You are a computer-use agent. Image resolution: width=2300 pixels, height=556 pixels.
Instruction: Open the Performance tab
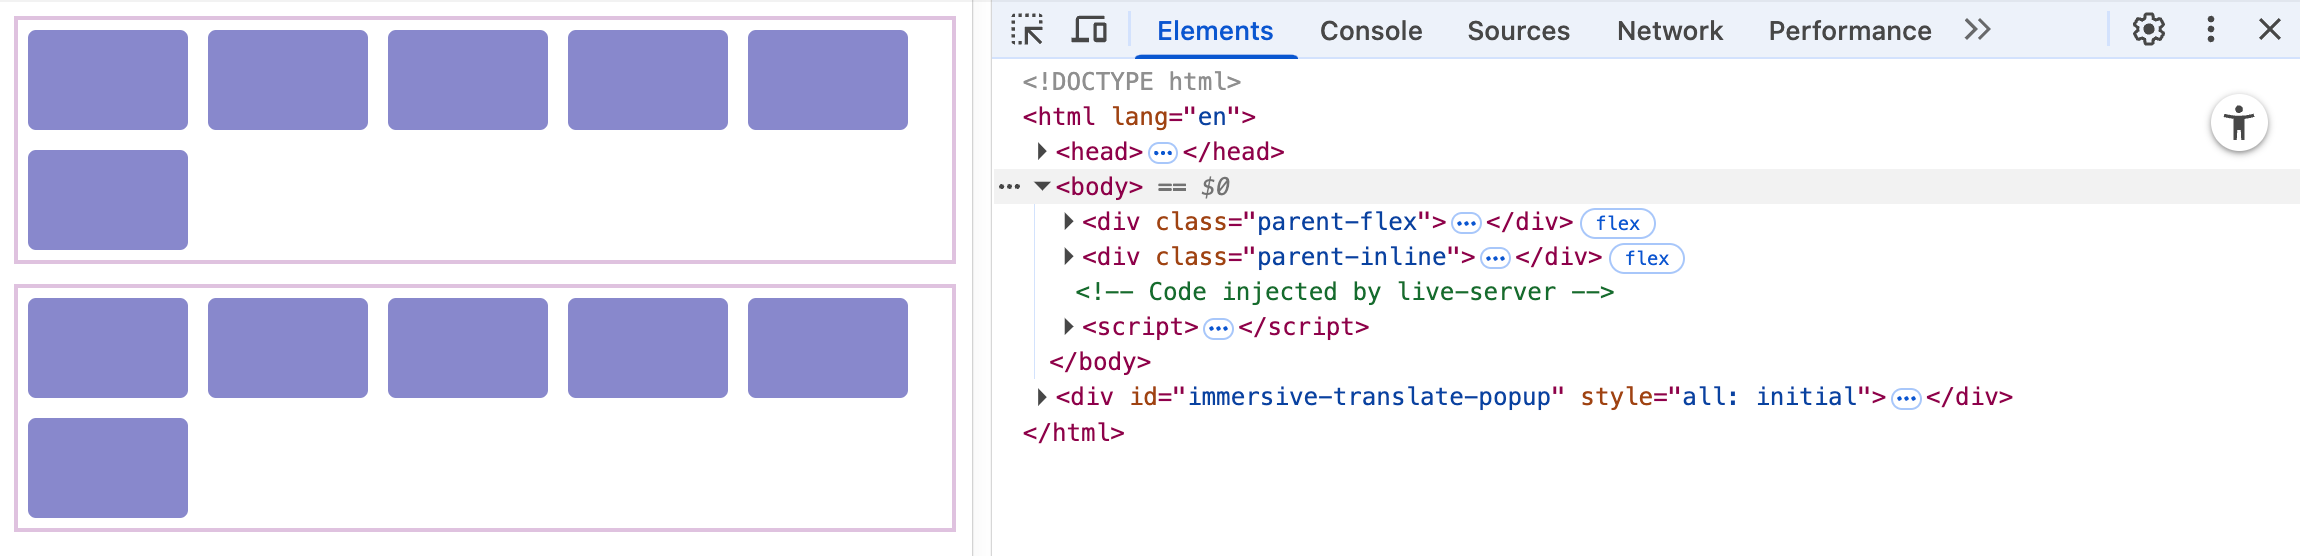pos(1850,31)
